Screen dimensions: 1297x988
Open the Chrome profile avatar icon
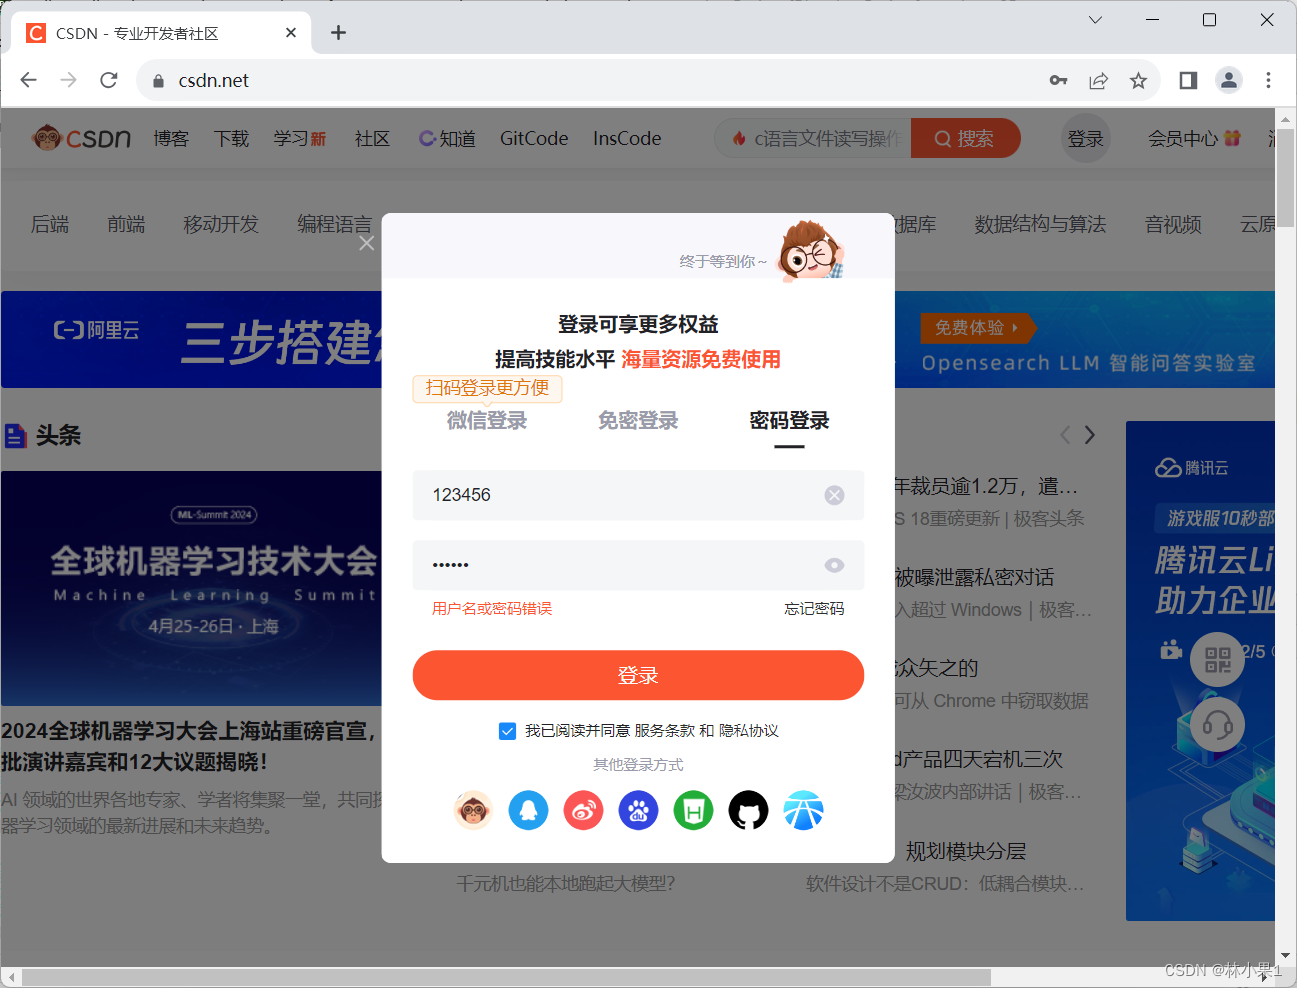[1228, 80]
